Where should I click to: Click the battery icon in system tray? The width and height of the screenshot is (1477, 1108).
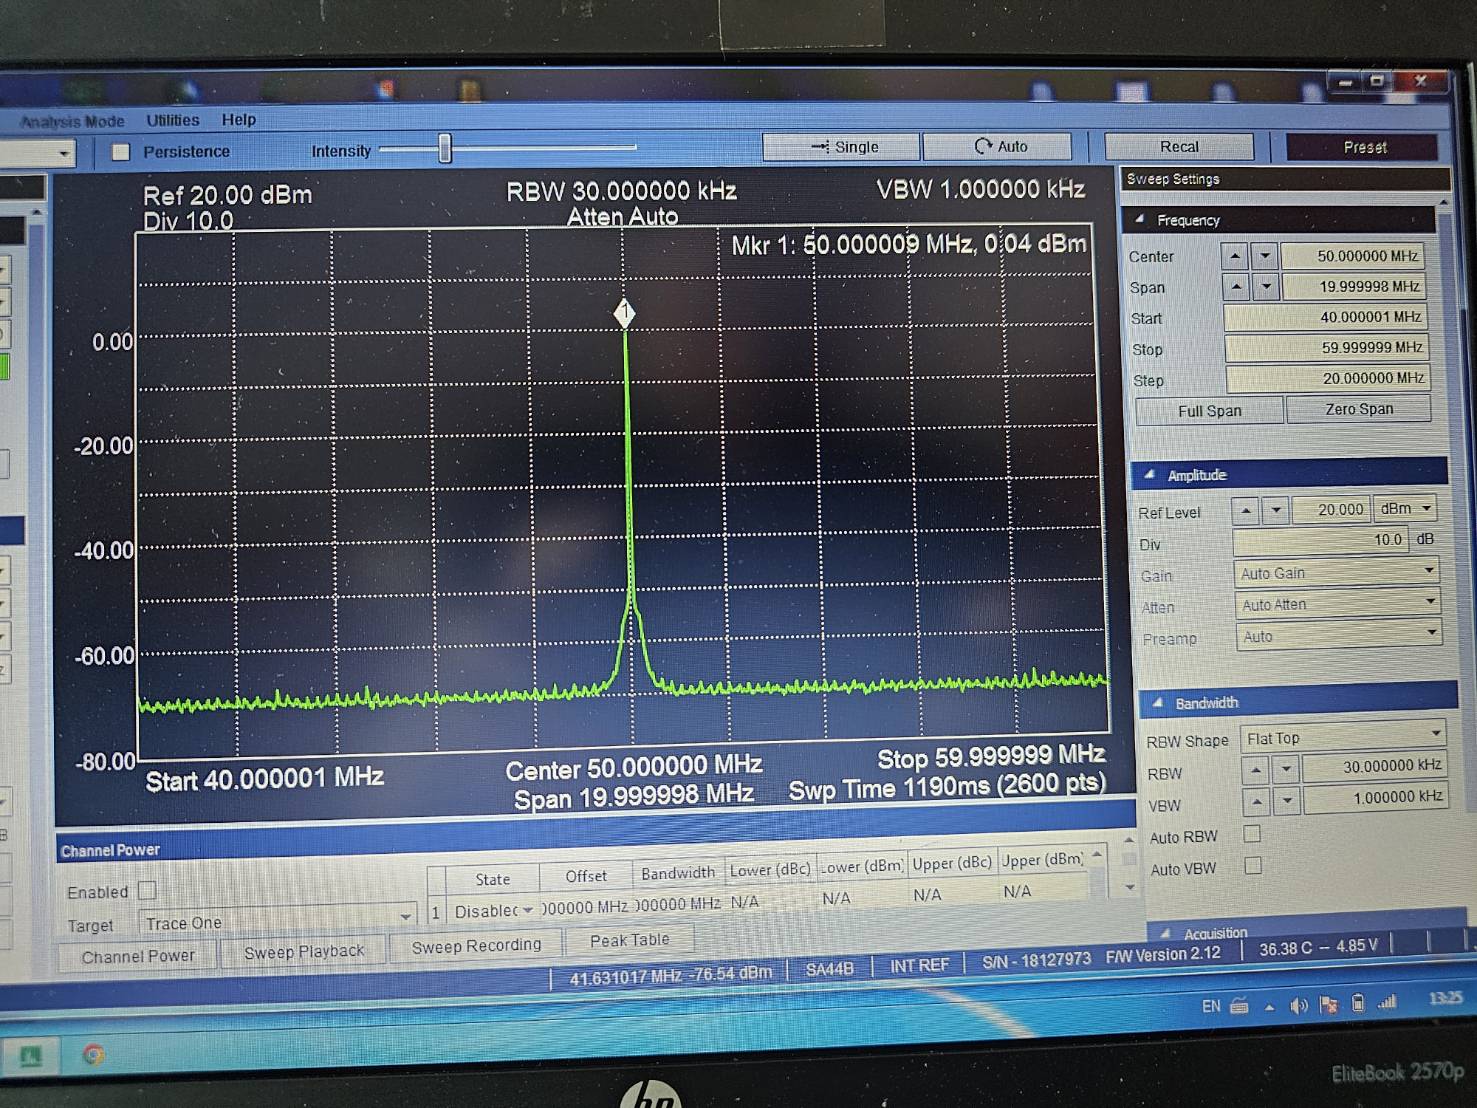1357,1003
